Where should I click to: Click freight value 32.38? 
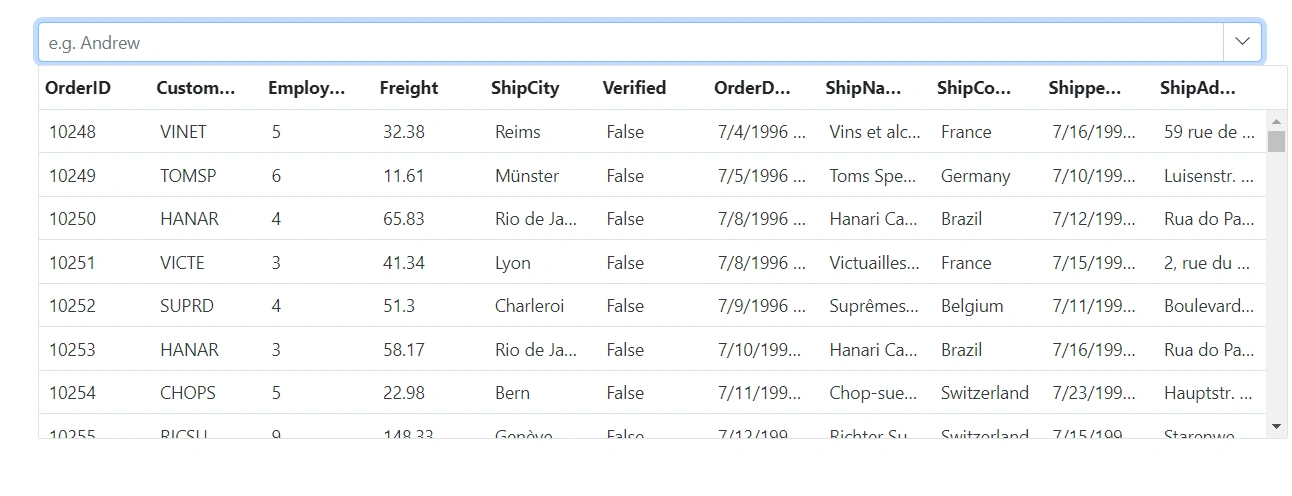pos(404,132)
